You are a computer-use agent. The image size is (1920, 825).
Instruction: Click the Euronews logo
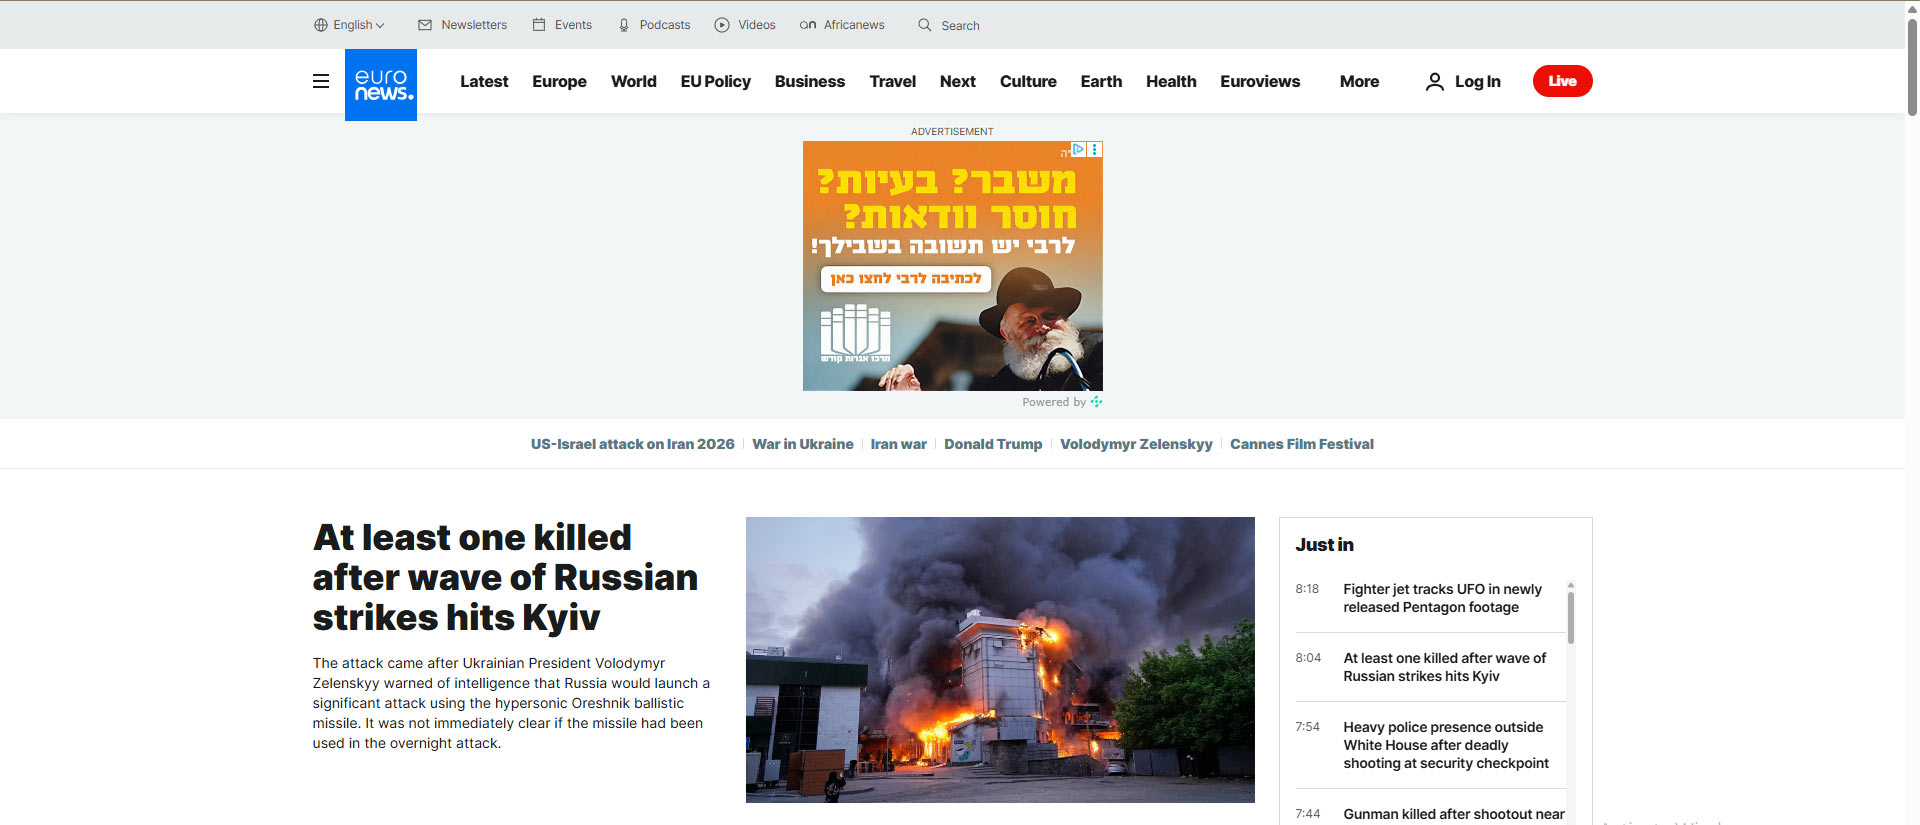pos(381,85)
